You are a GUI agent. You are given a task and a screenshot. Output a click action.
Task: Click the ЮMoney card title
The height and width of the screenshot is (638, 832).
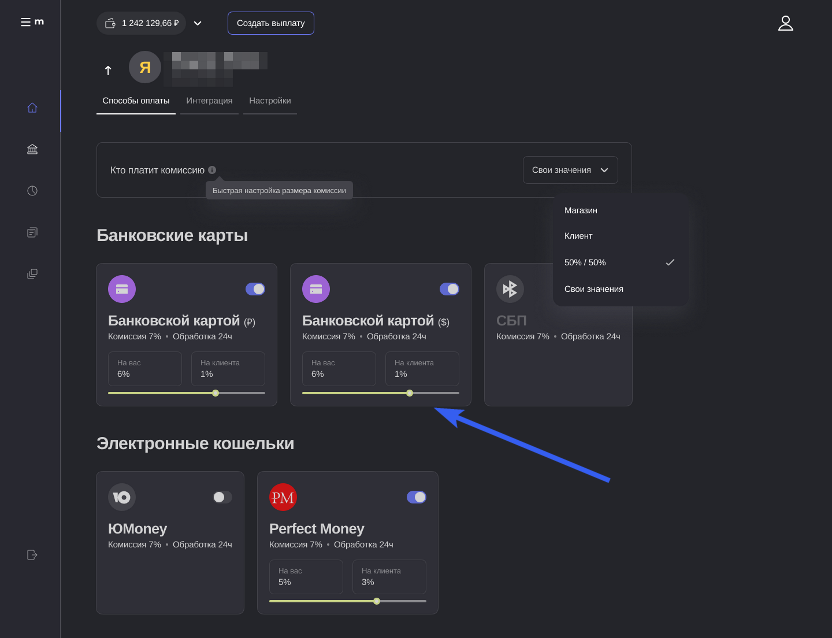137,529
